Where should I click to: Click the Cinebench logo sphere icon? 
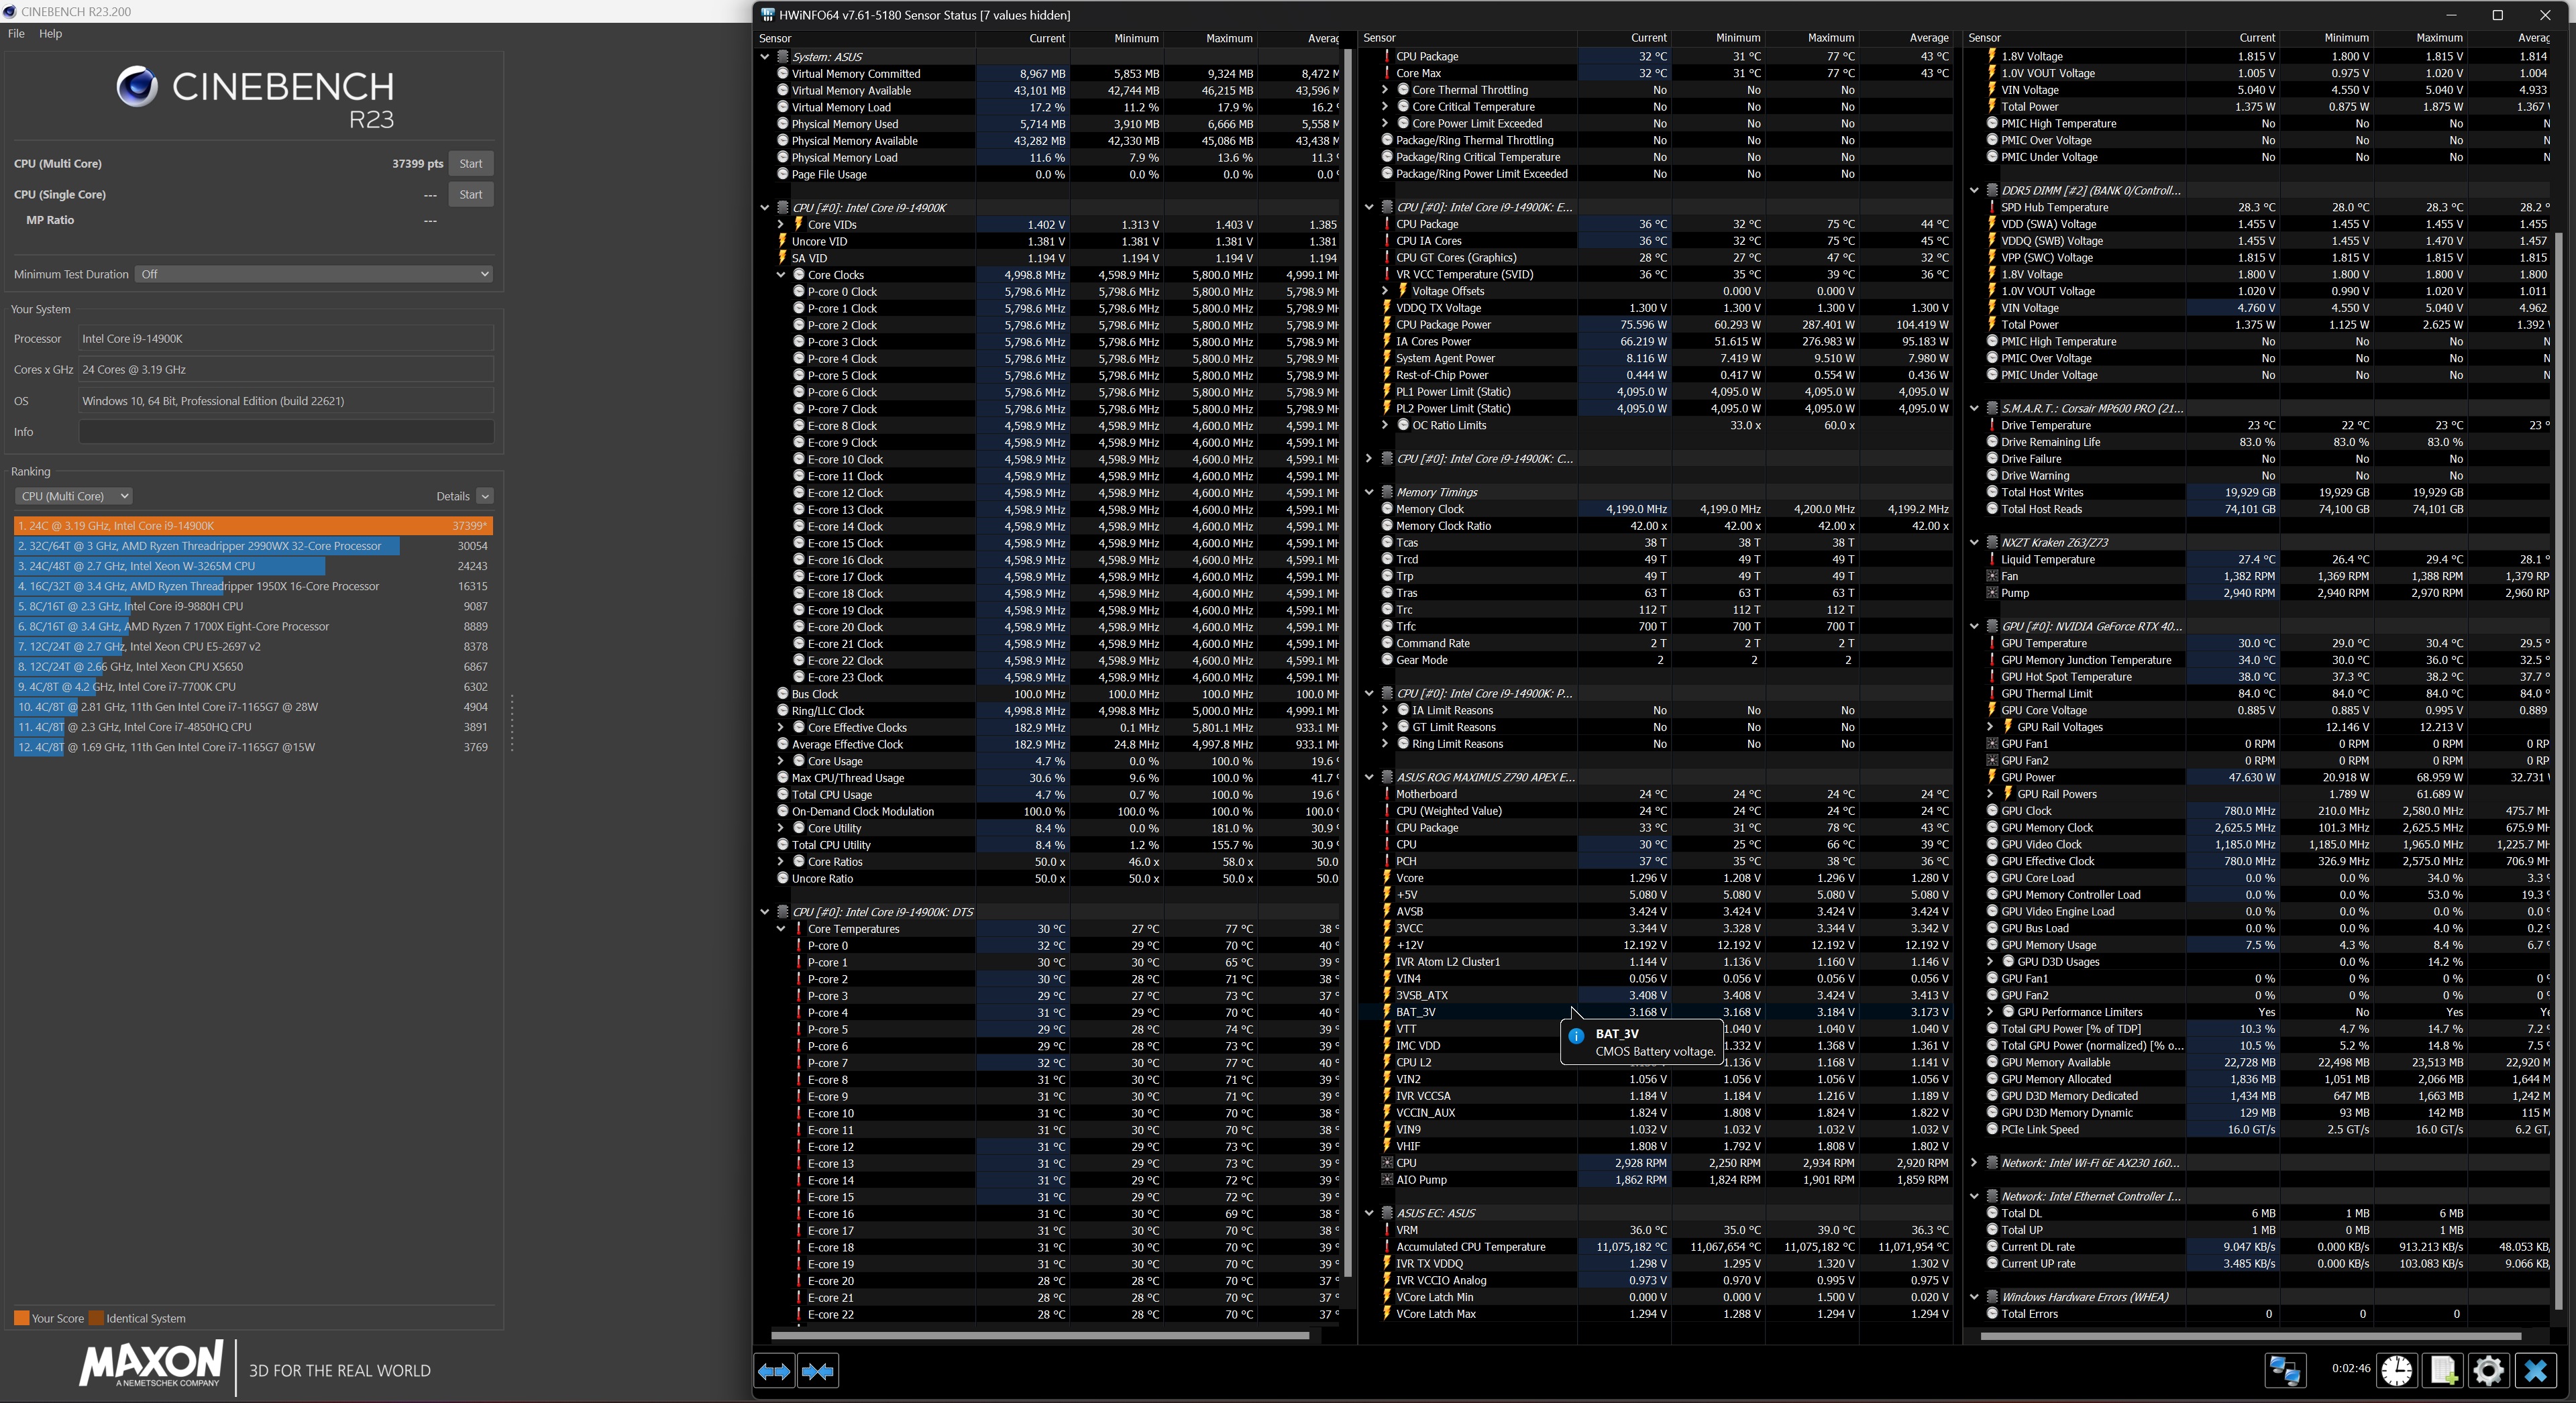pos(137,87)
